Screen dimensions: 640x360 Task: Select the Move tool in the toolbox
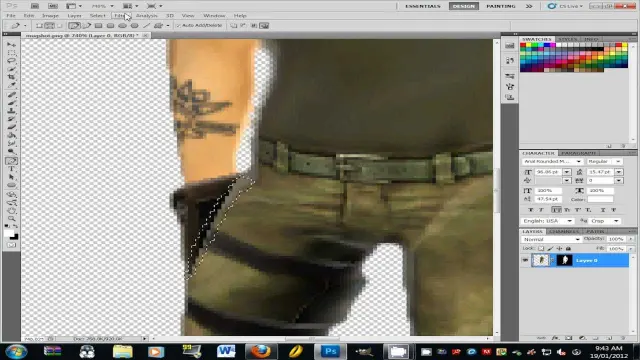tap(11, 44)
